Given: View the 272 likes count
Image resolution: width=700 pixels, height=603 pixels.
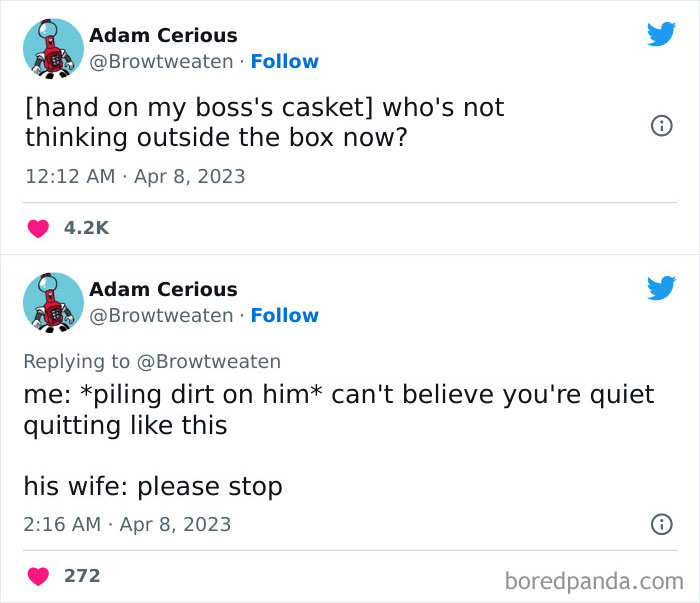Looking at the screenshot, I should (x=82, y=576).
